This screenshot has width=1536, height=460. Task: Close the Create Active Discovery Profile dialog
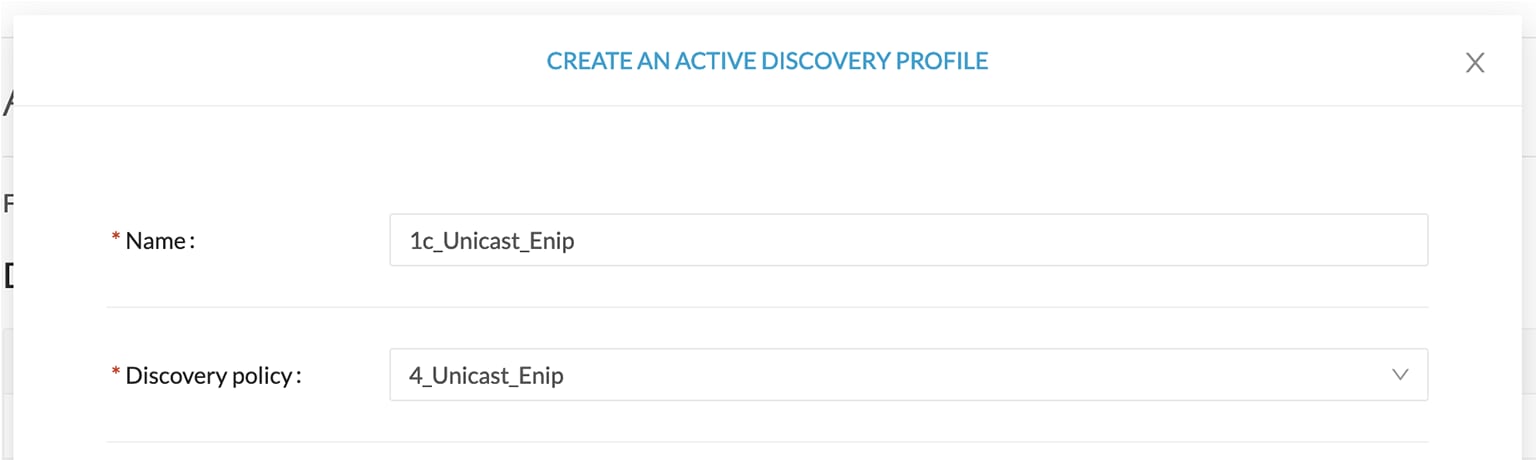(1474, 63)
